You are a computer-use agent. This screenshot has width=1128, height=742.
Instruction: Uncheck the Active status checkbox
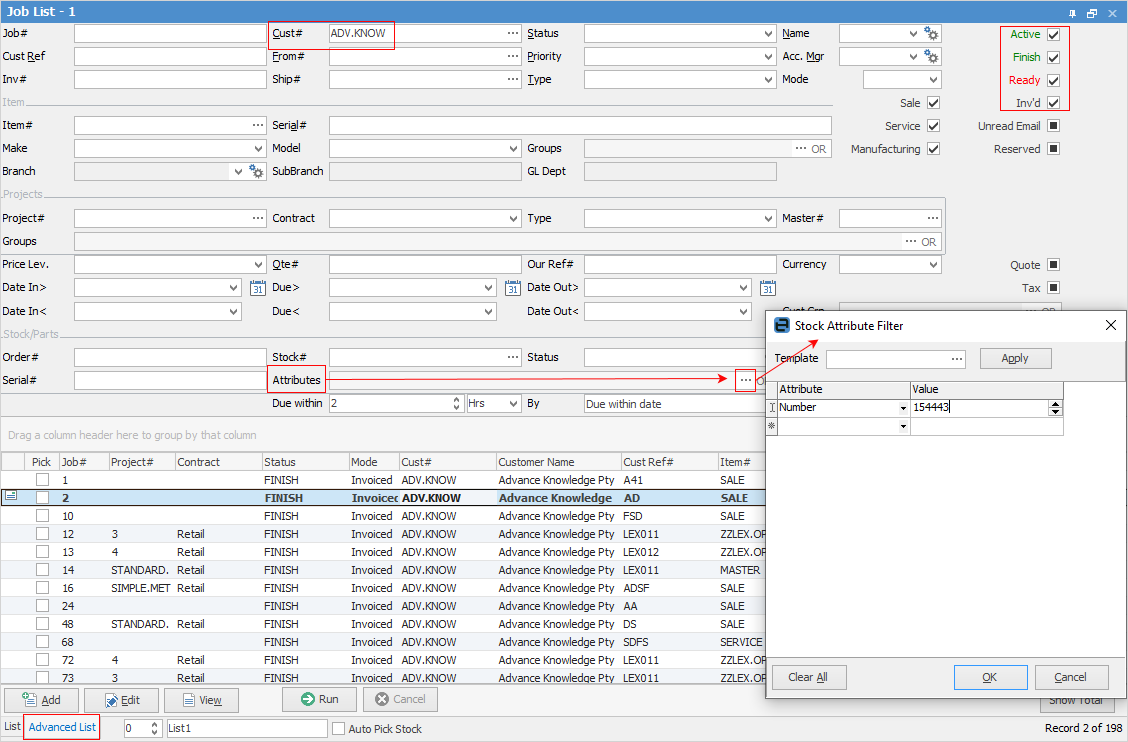1053,35
